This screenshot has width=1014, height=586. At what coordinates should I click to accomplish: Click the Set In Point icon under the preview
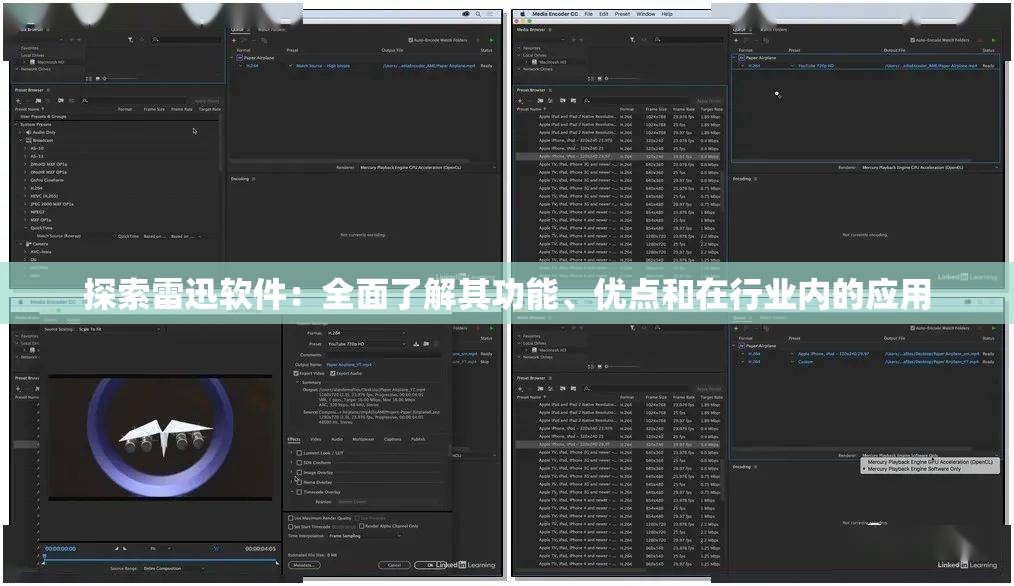point(117,548)
